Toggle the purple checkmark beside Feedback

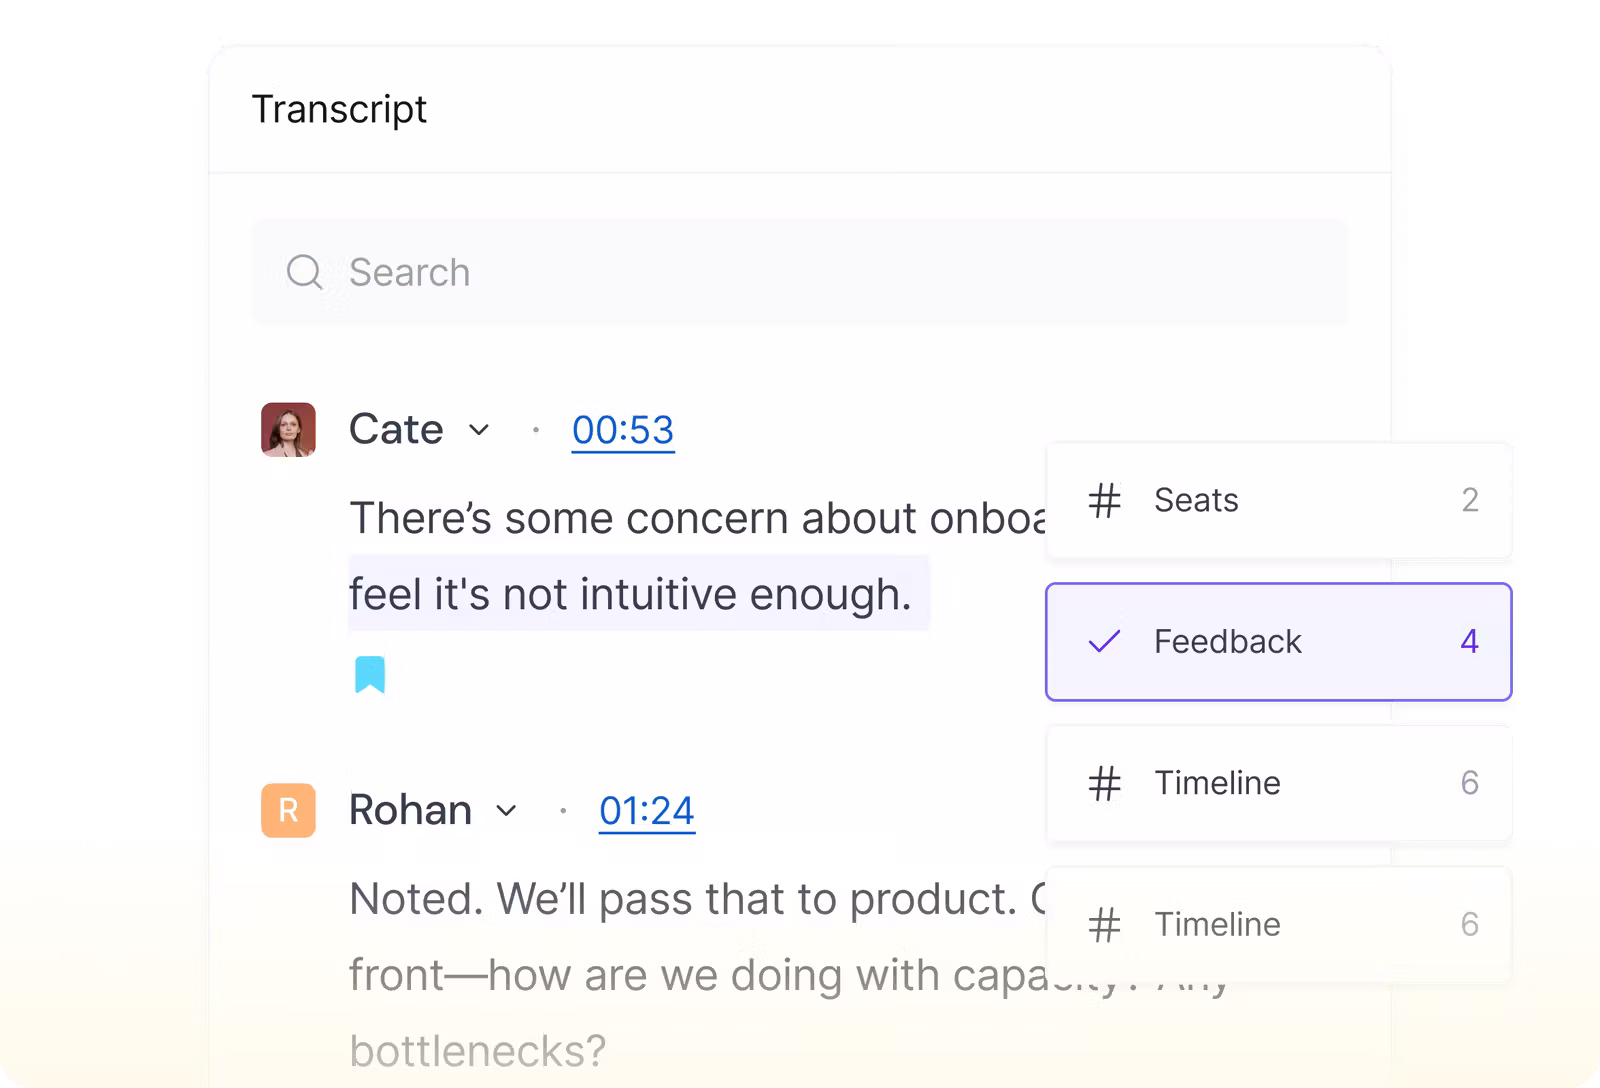coord(1104,641)
